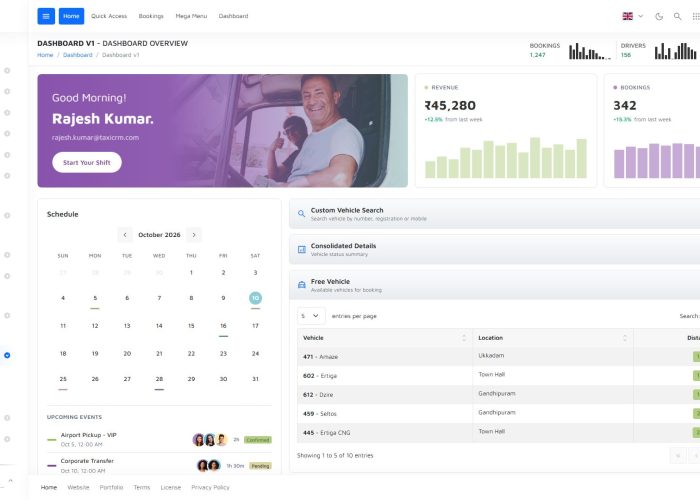700x500 pixels.
Task: Click the Custom Vehicle Search magnifier icon
Action: click(x=302, y=214)
